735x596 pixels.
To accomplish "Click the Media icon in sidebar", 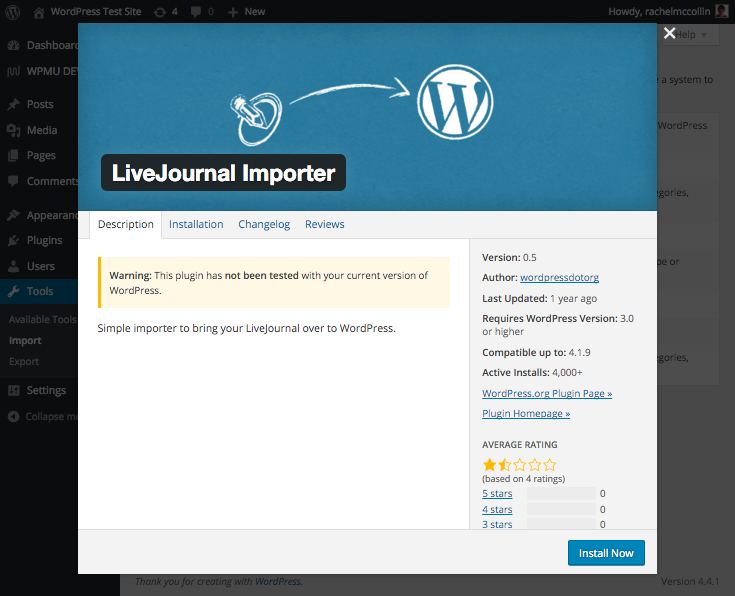I will pyautogui.click(x=14, y=130).
